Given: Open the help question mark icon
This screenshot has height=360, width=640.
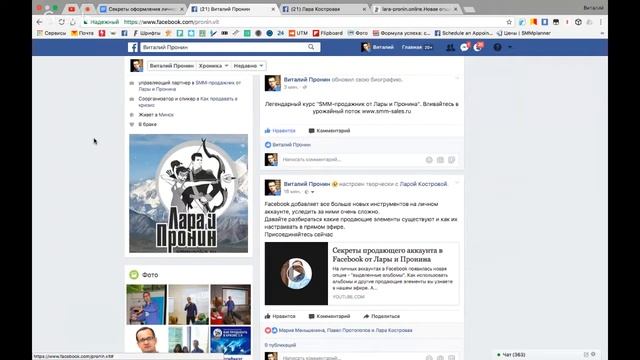Looking at the screenshot, I should (x=497, y=47).
